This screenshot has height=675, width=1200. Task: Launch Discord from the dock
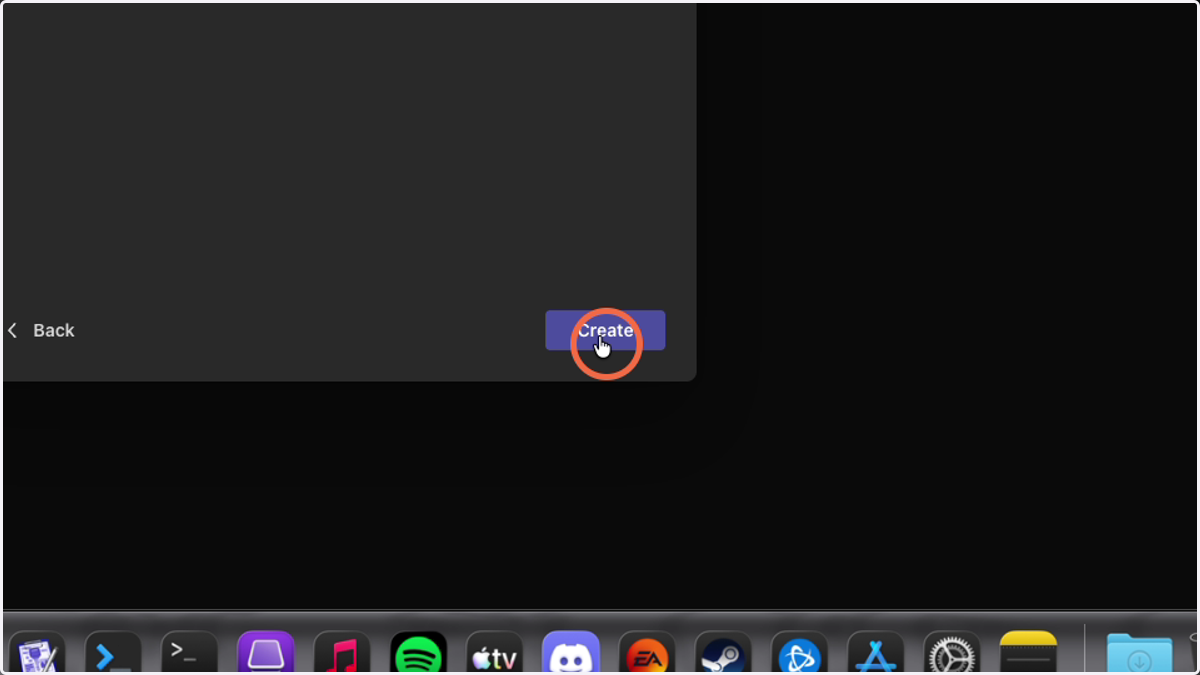coord(571,653)
